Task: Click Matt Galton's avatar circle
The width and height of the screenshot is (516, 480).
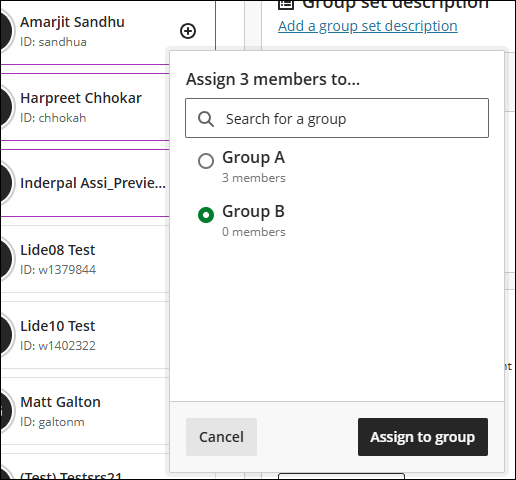Action: tap(6, 411)
